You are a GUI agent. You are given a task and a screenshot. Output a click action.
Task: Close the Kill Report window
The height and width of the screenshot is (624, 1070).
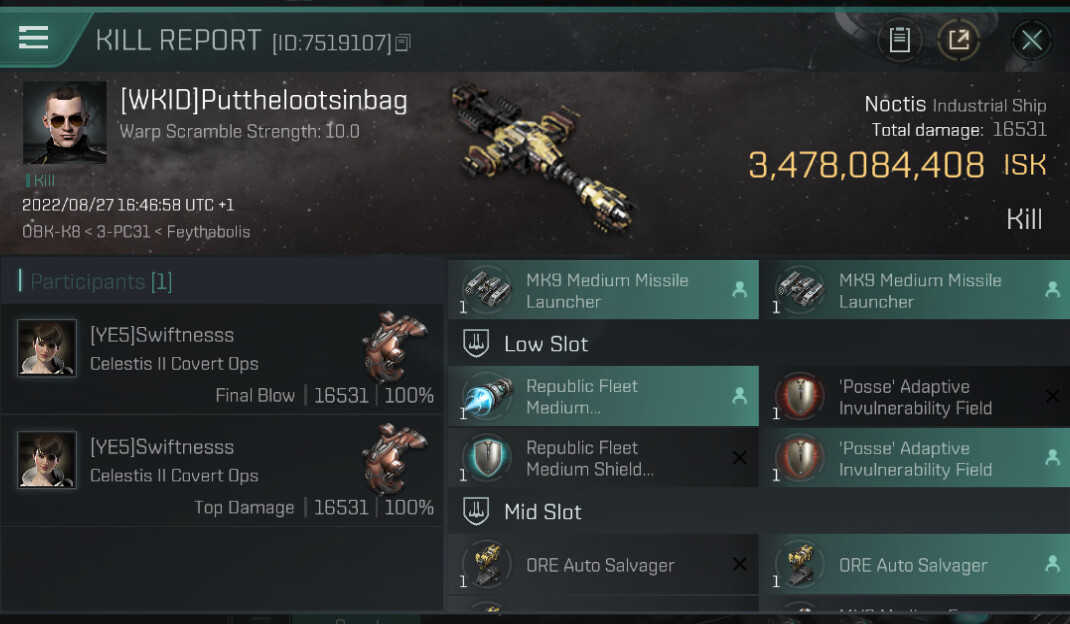click(x=1031, y=40)
